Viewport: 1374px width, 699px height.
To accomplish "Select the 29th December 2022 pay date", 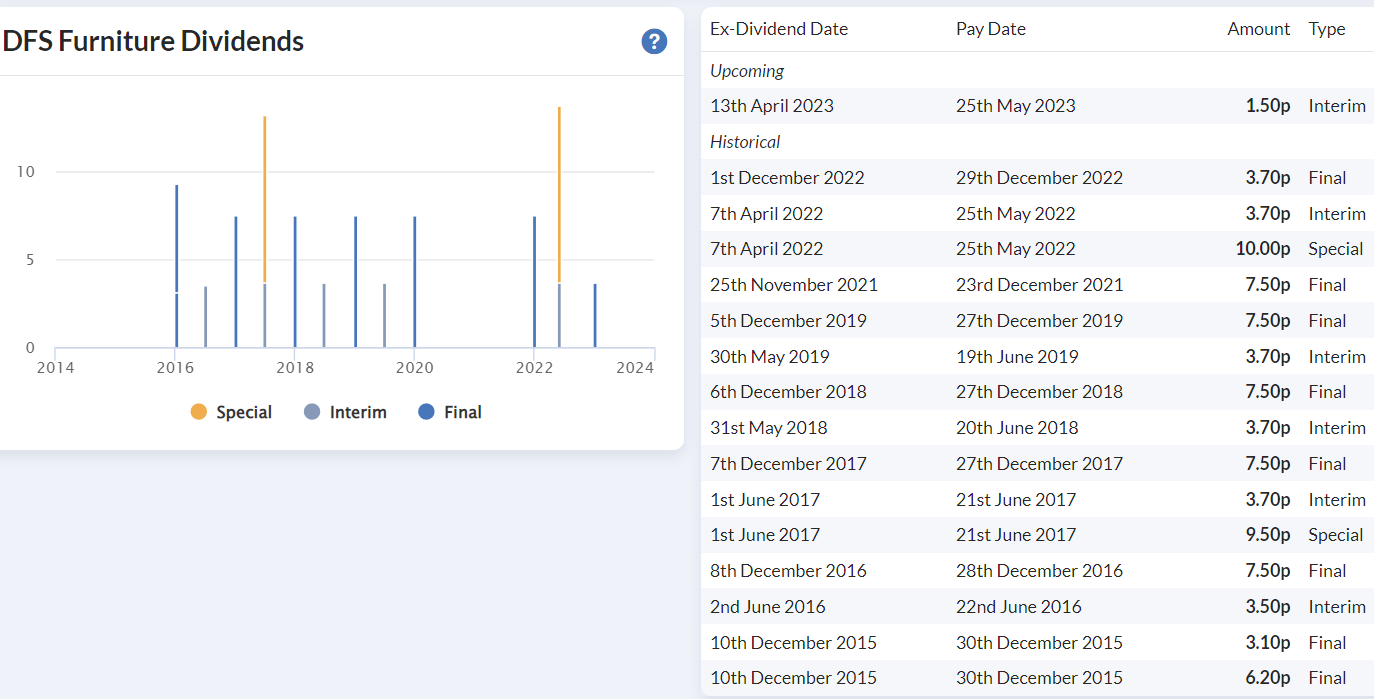I will (x=1039, y=178).
